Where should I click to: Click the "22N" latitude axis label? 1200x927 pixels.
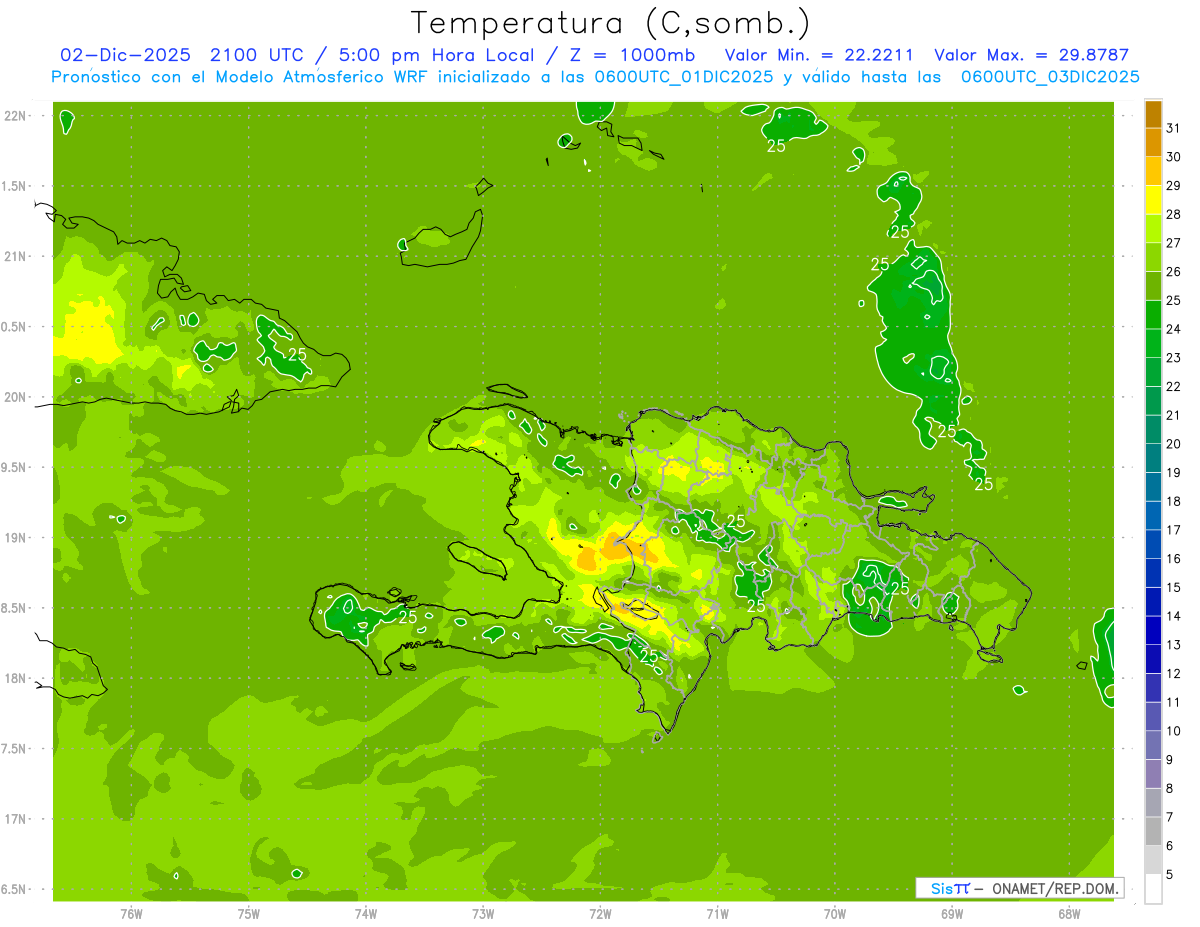pyautogui.click(x=15, y=116)
